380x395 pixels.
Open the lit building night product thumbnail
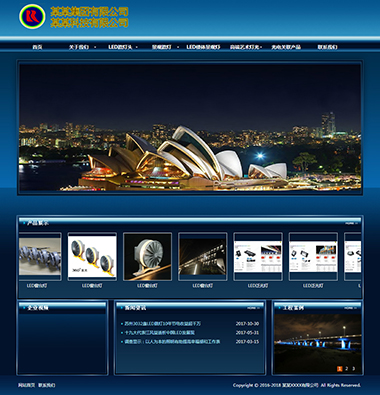click(x=203, y=256)
